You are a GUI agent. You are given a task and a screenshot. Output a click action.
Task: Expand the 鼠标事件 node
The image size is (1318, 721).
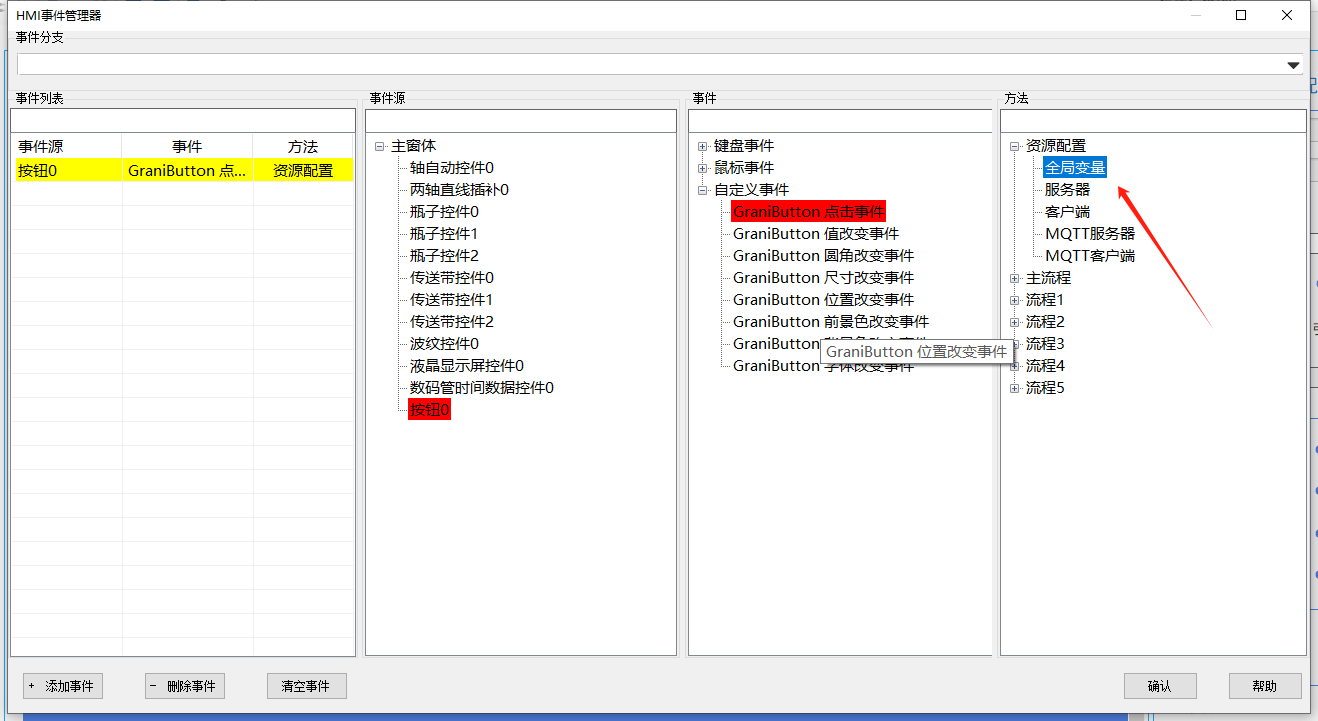point(703,168)
